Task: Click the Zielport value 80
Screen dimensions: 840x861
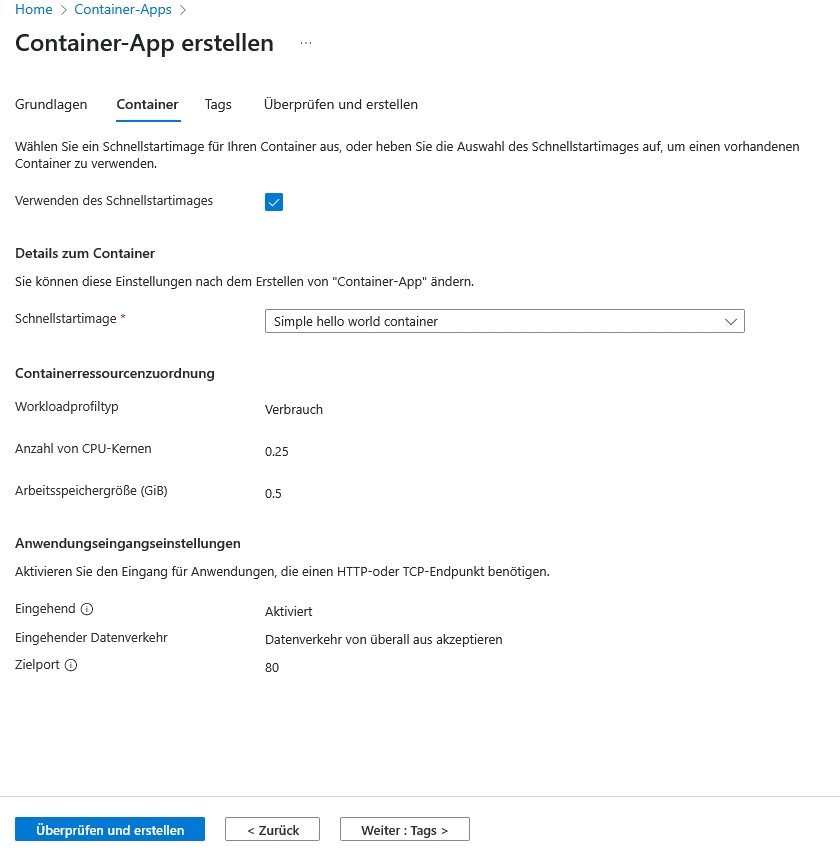Action: [x=272, y=667]
